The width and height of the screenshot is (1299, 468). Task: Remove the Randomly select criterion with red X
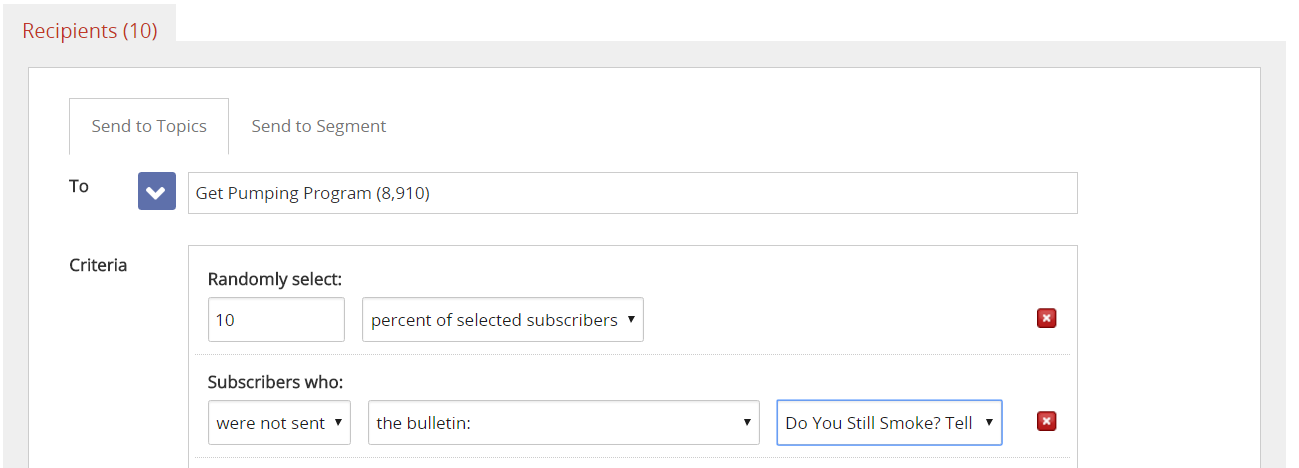[x=1046, y=319]
